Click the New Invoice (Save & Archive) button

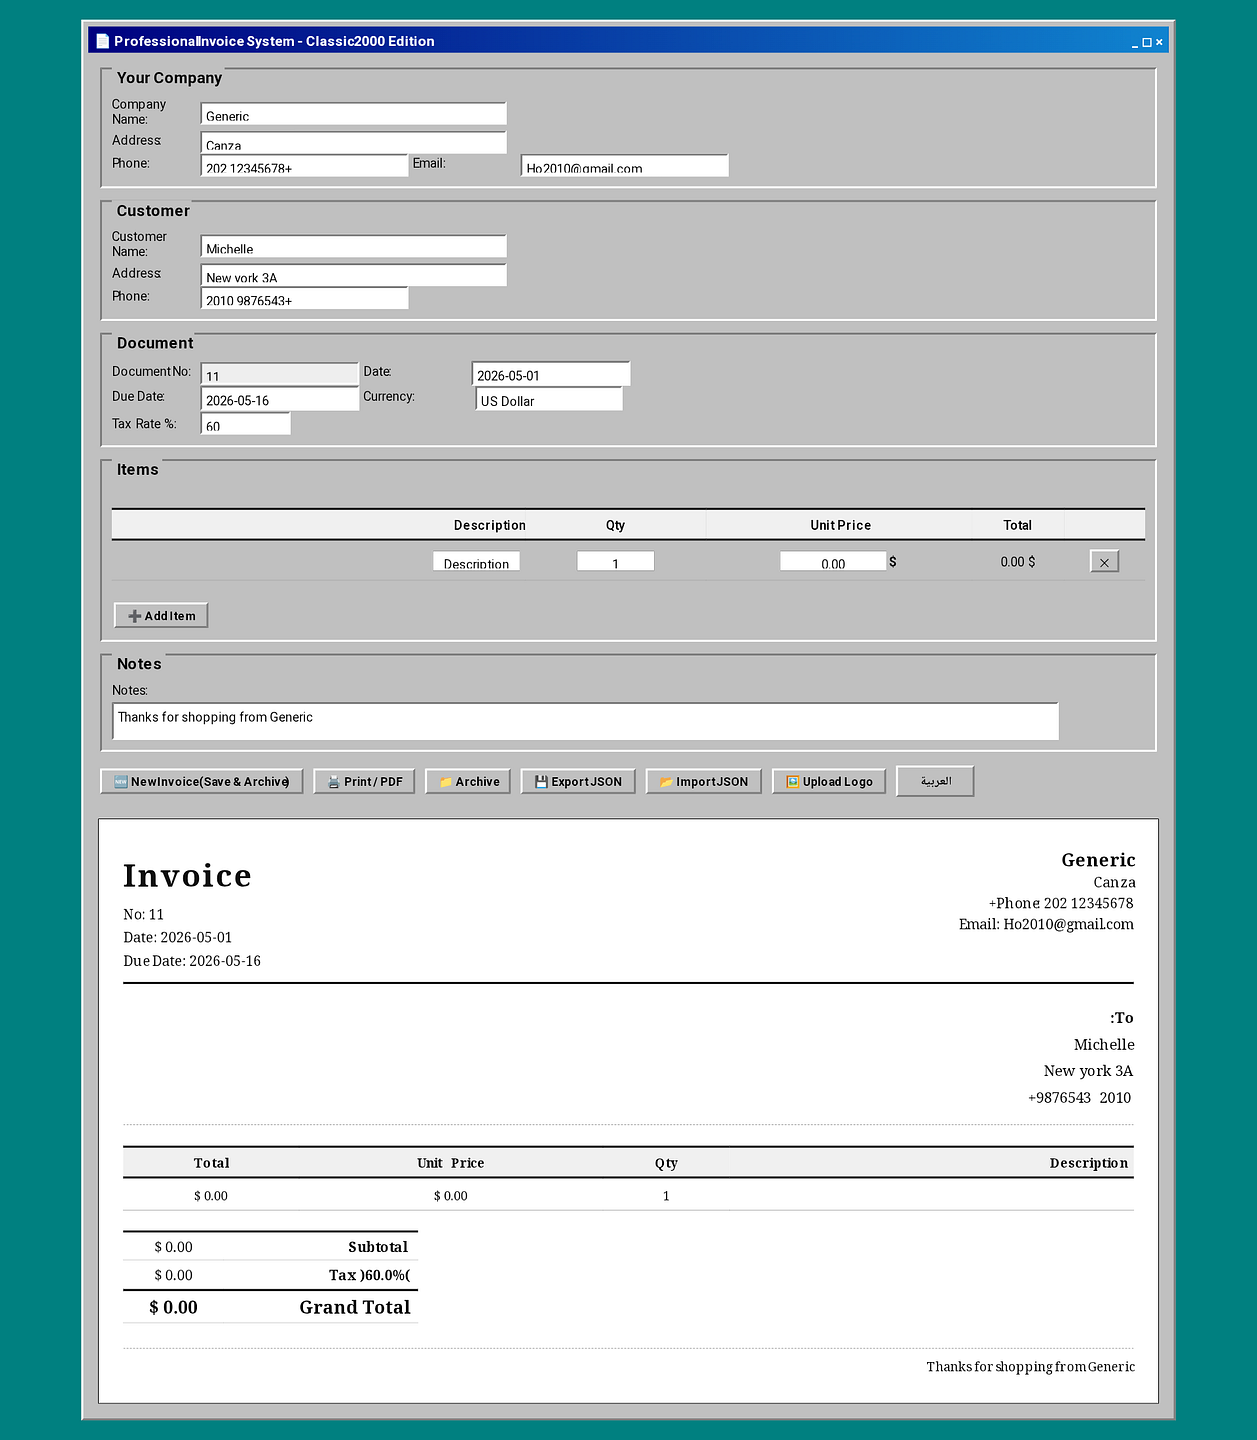click(x=201, y=782)
